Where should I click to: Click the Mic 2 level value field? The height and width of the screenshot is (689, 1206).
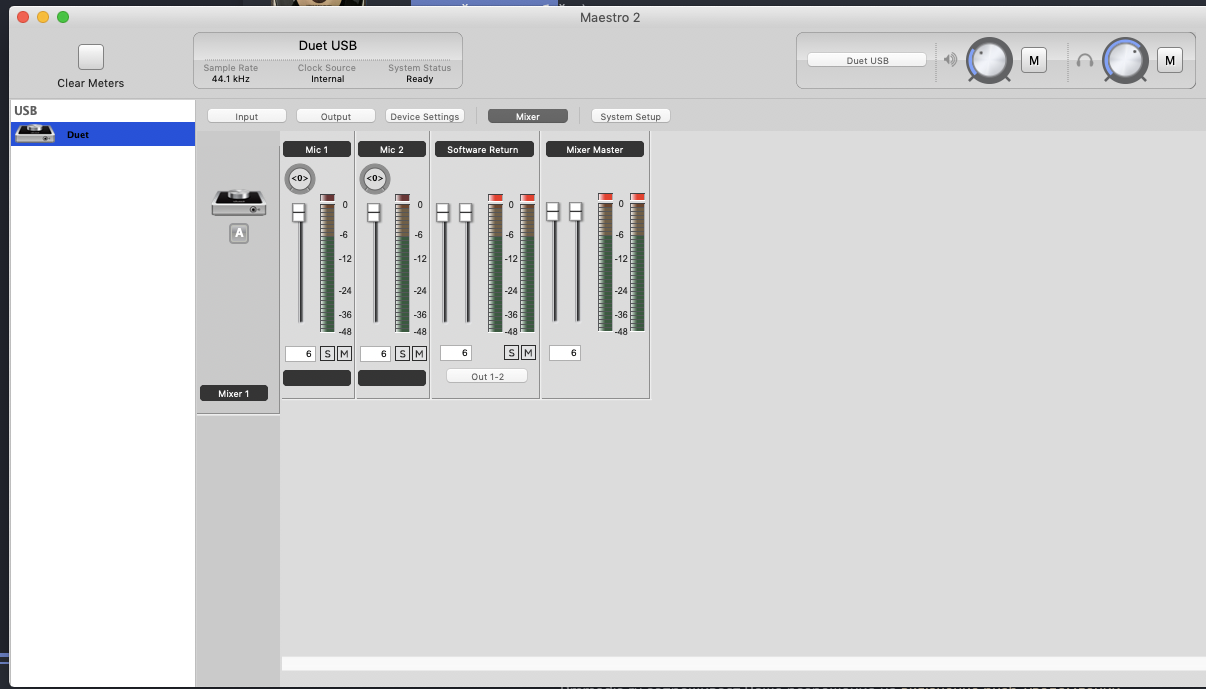click(x=375, y=353)
